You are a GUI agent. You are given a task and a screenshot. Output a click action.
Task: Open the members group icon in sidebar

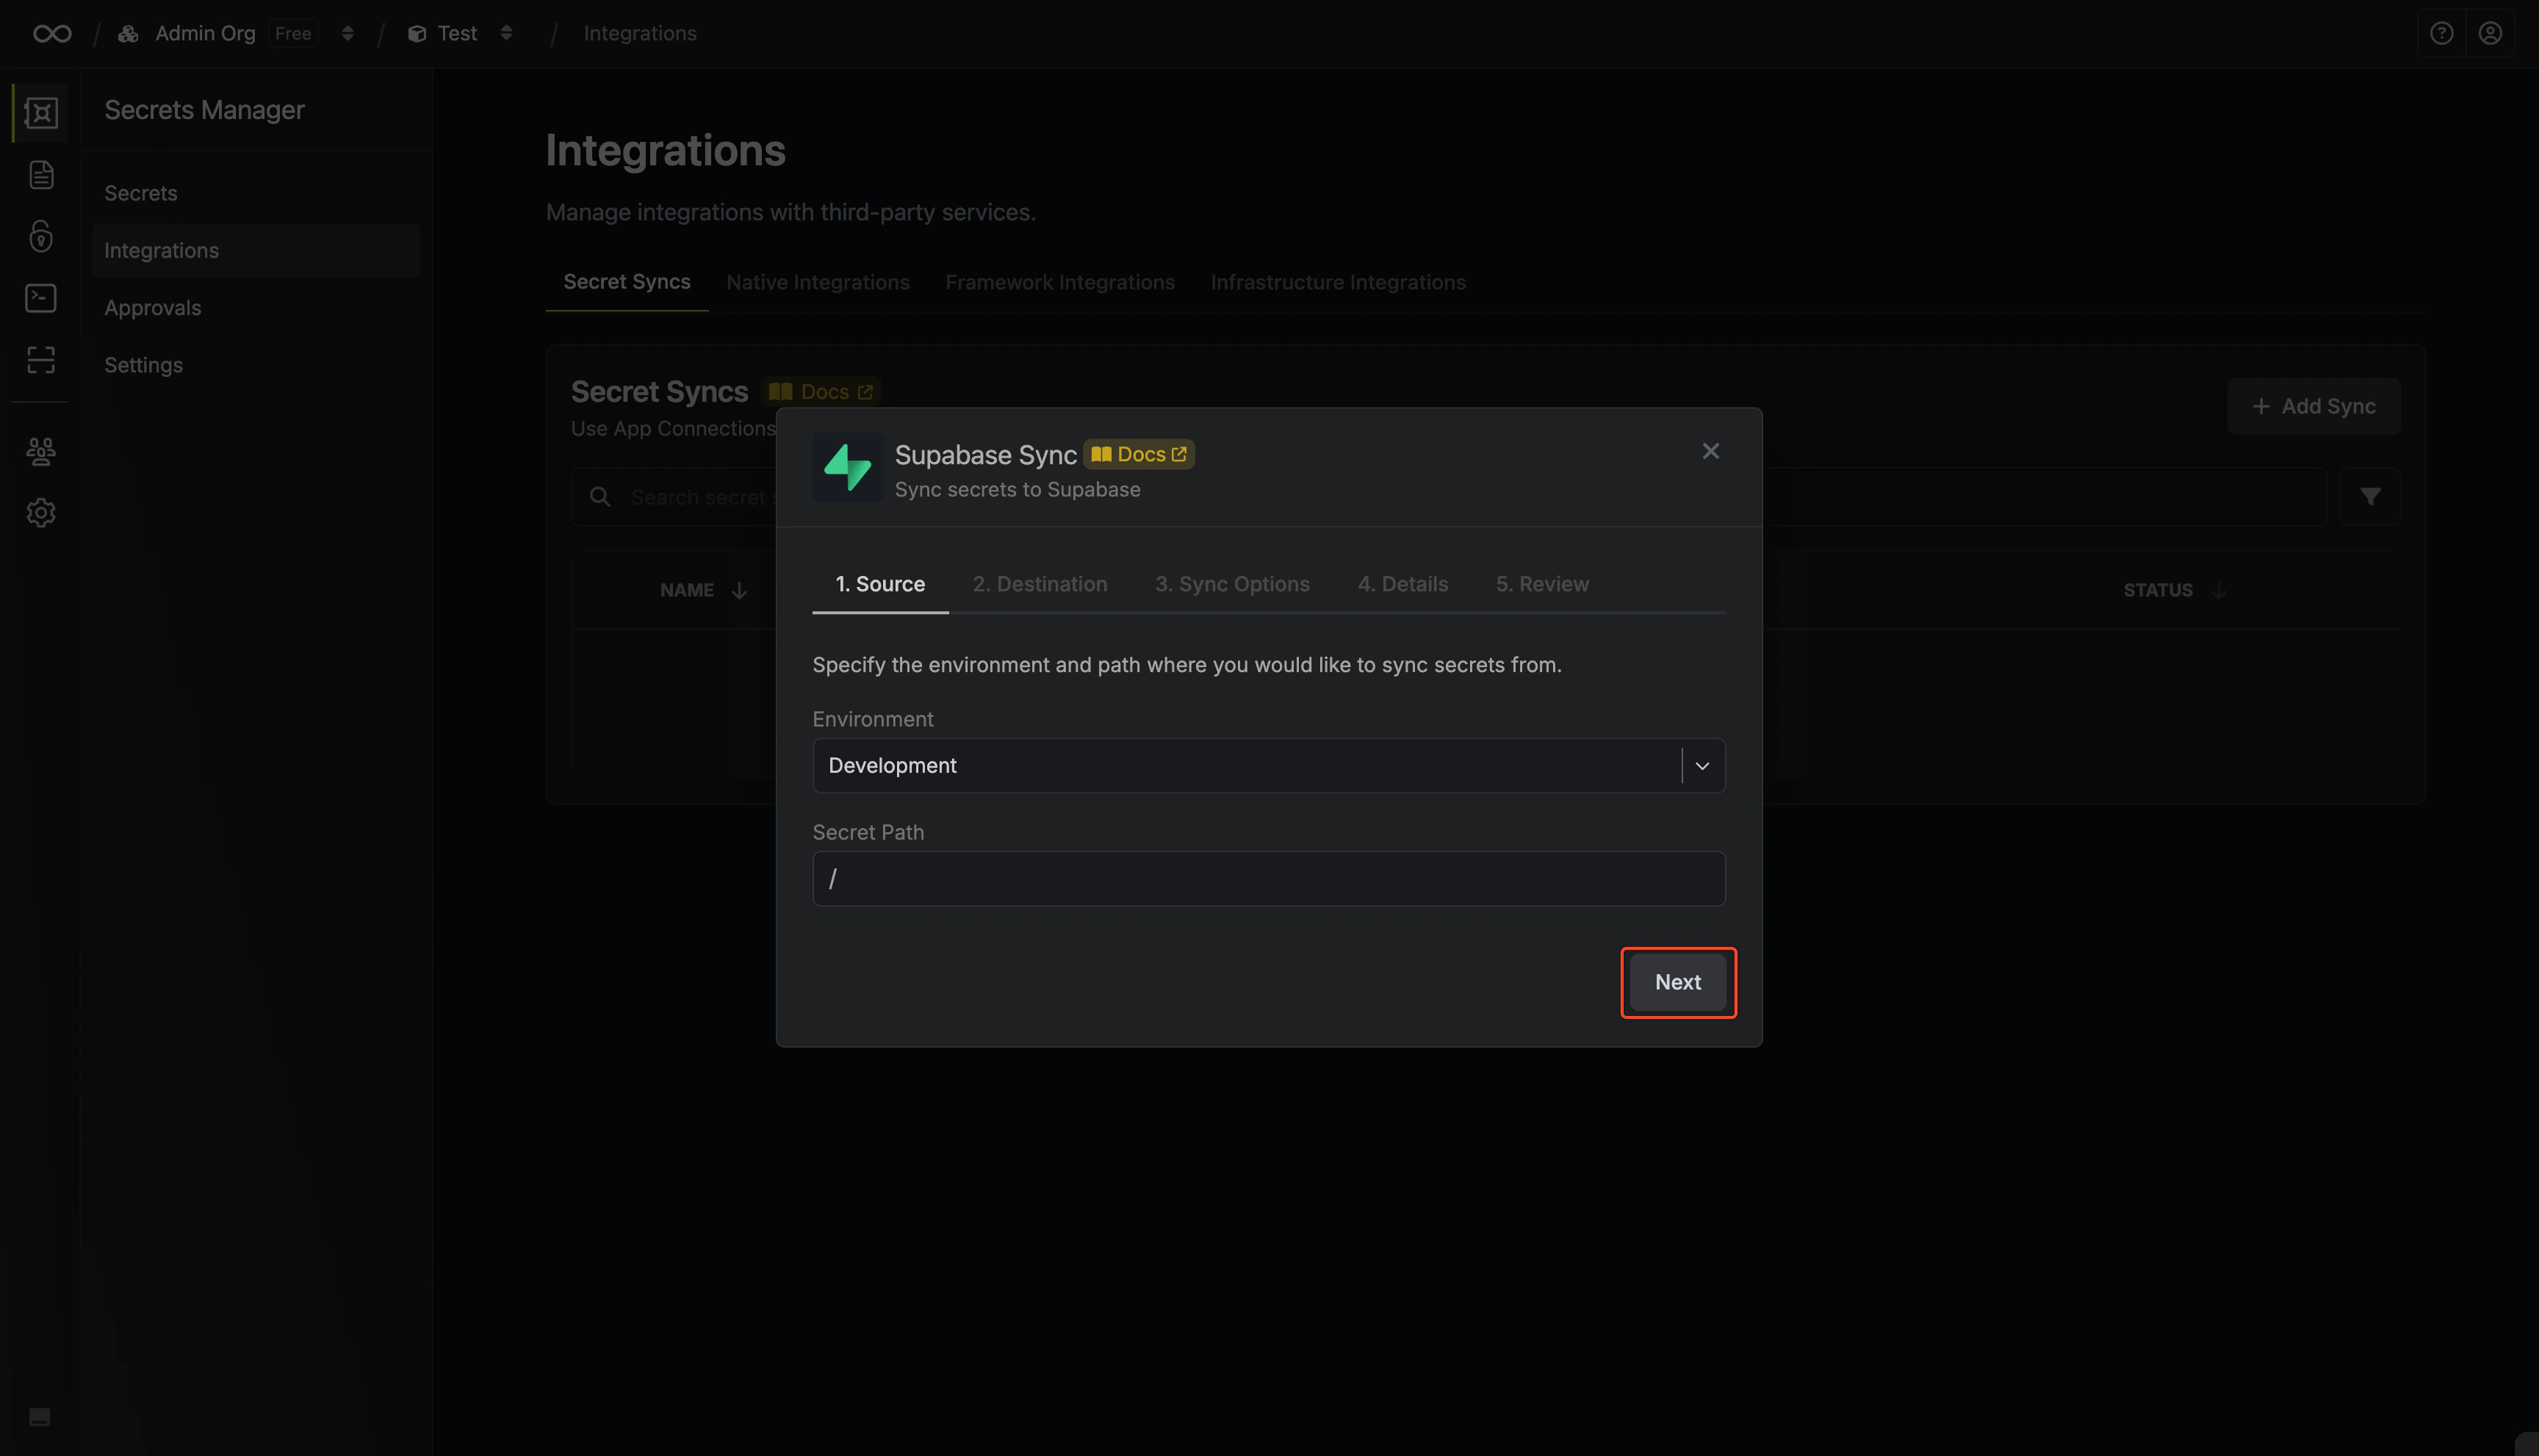(x=41, y=452)
